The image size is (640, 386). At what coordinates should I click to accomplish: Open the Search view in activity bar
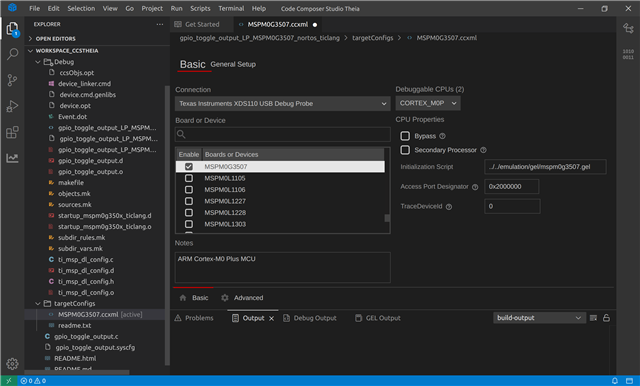tap(12, 54)
